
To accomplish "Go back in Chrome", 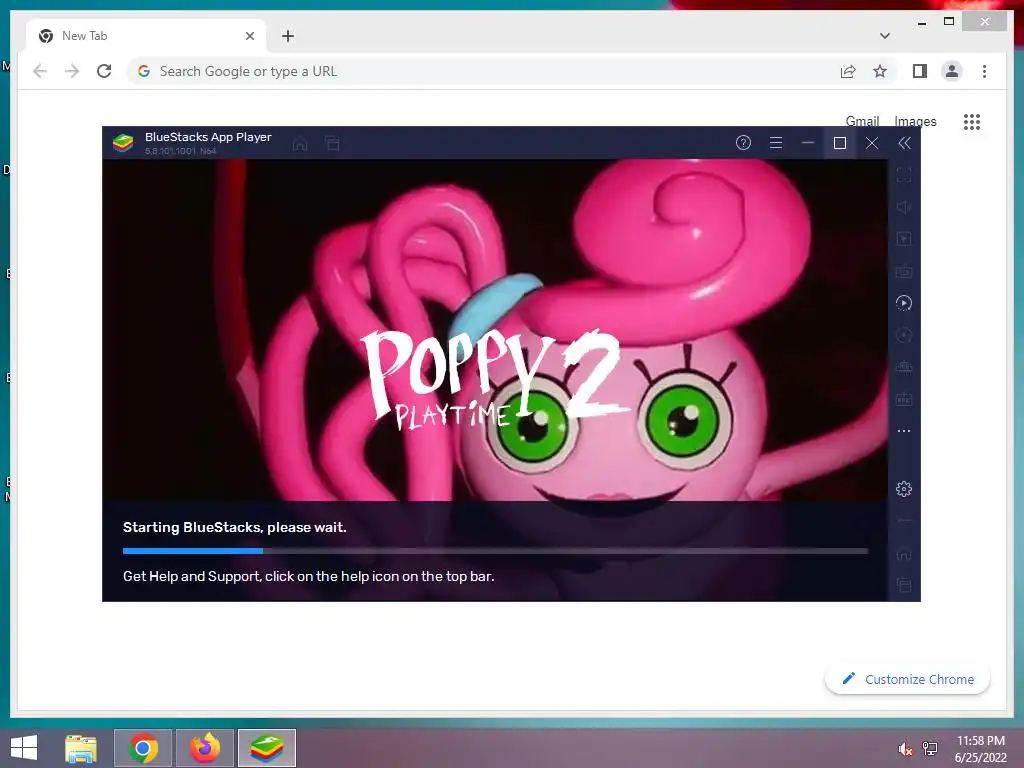I will [40, 71].
